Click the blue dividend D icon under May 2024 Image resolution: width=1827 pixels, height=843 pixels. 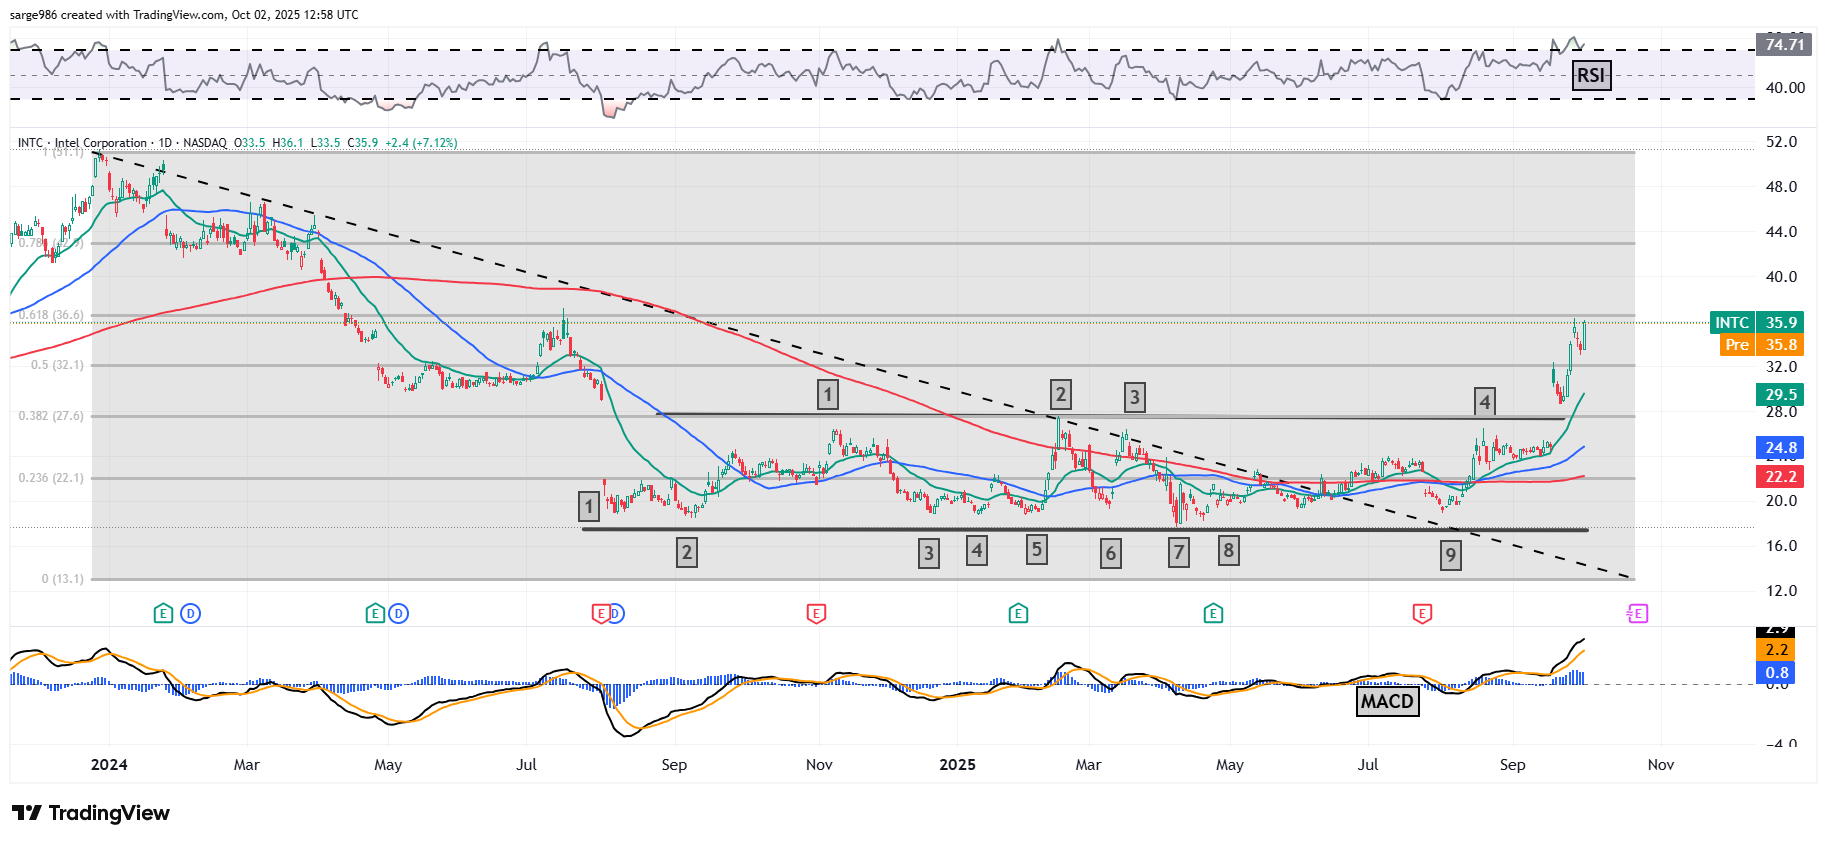pyautogui.click(x=399, y=613)
